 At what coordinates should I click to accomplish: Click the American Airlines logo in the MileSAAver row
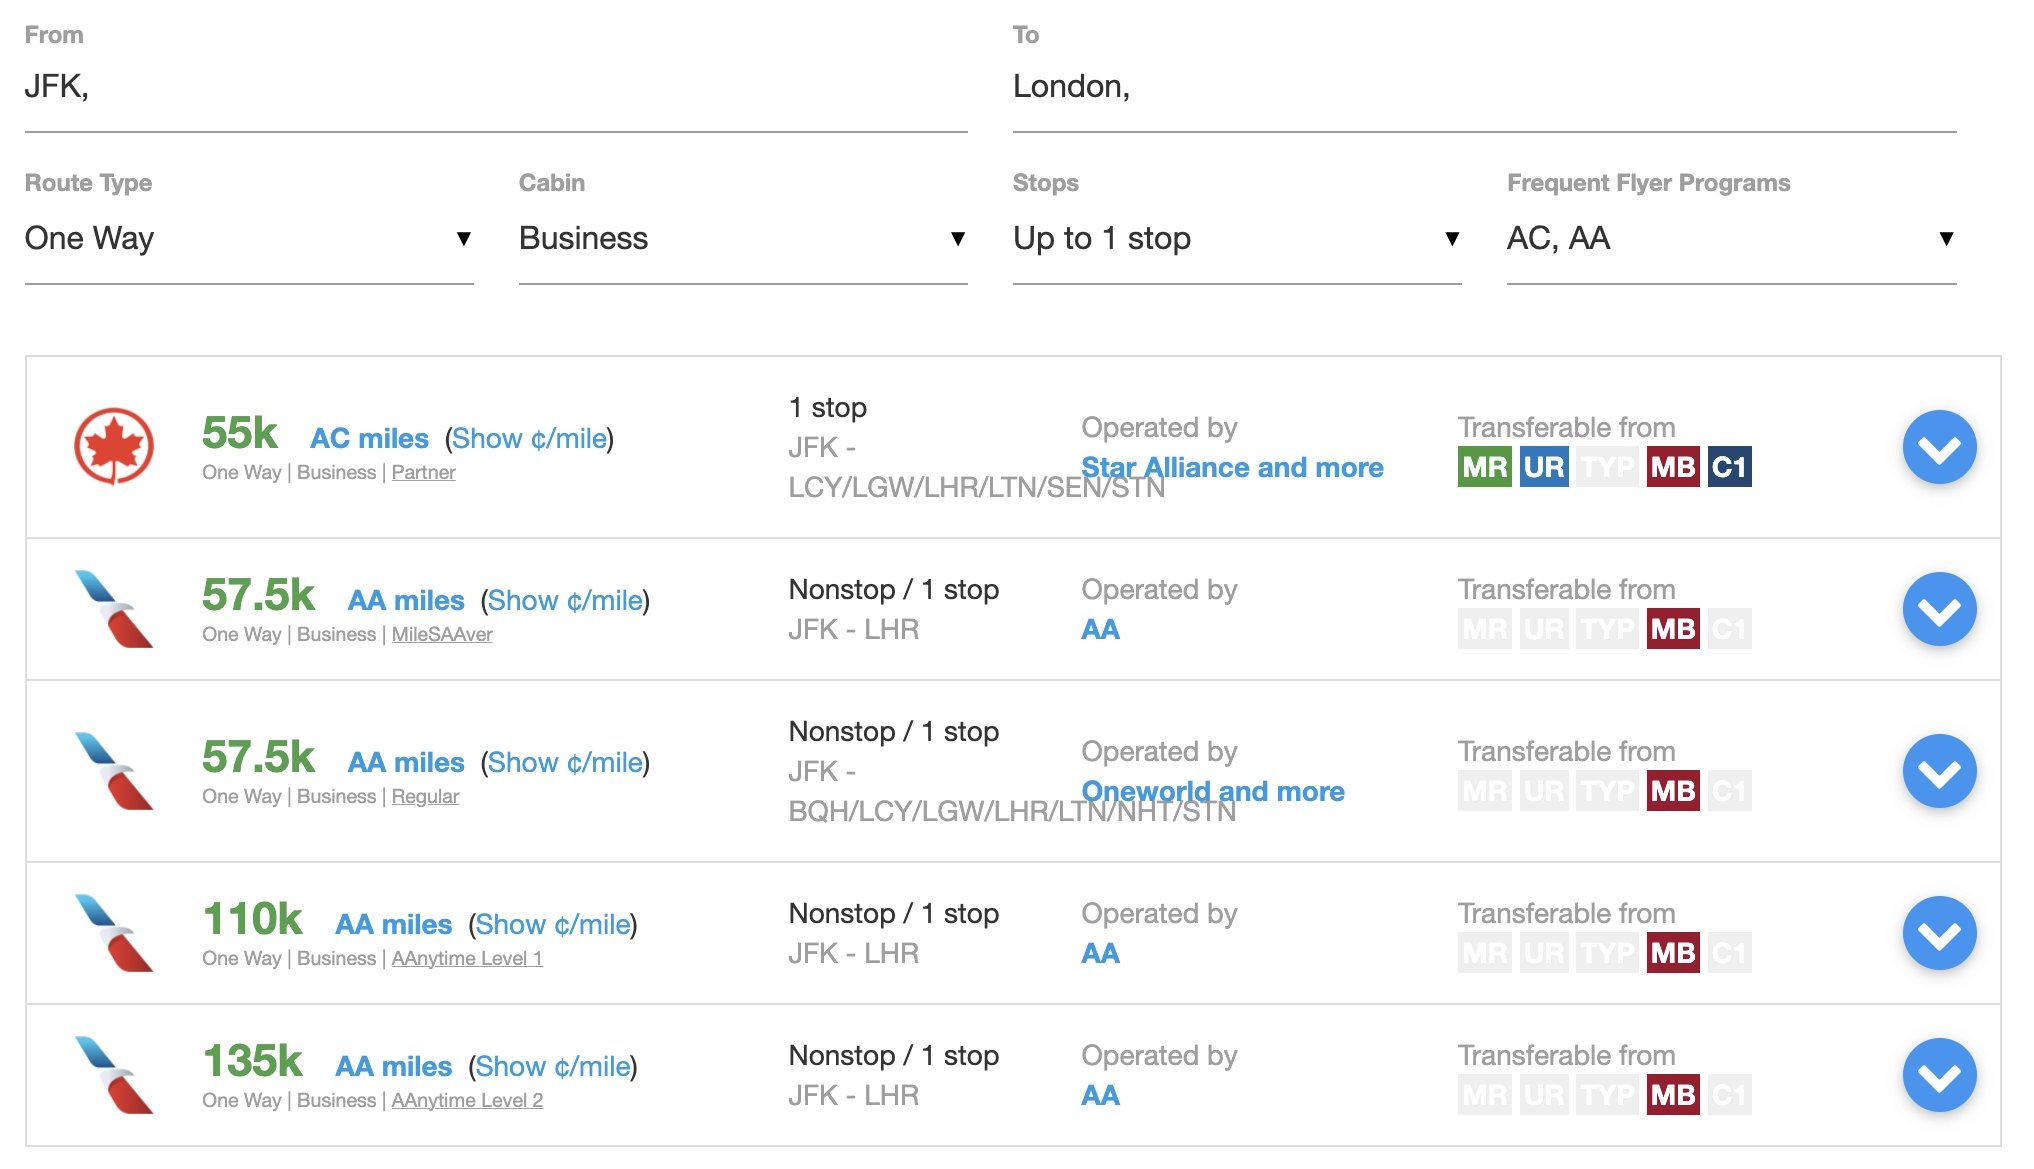tap(114, 609)
